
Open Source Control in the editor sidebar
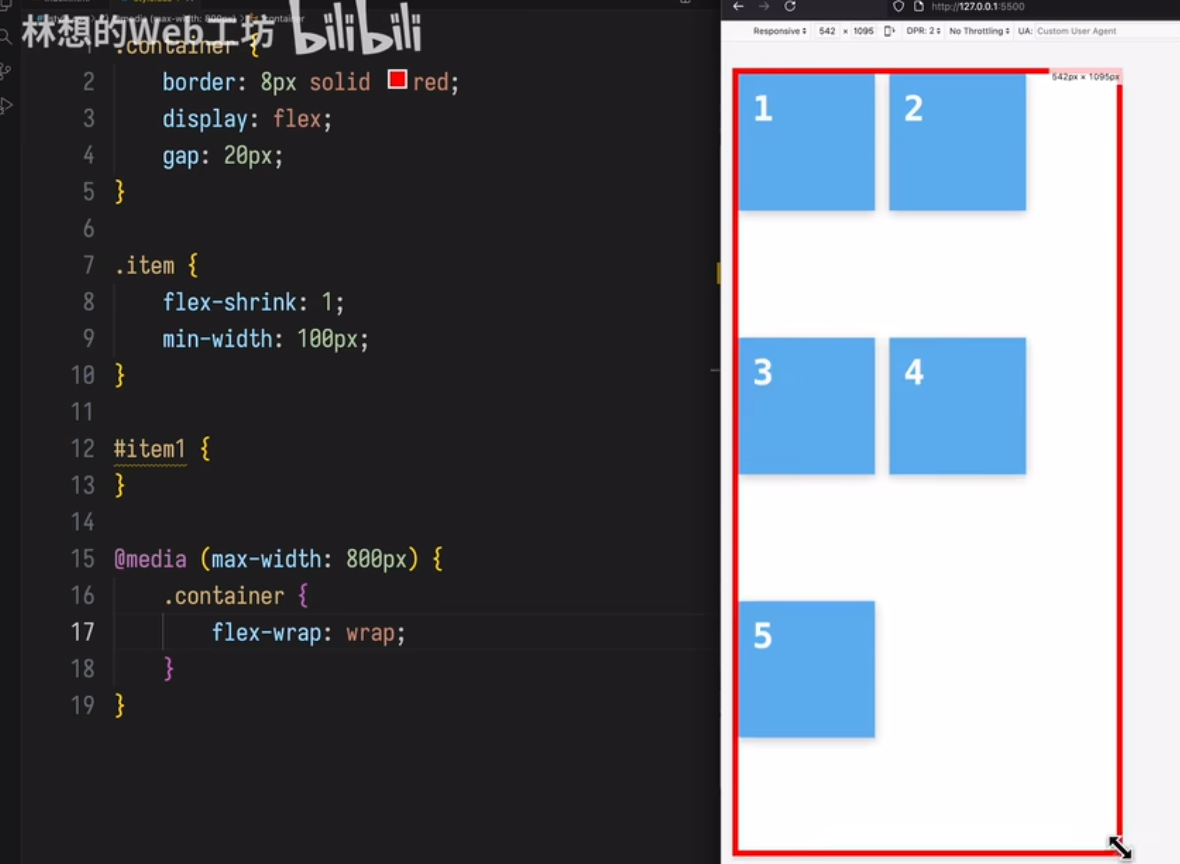coord(5,71)
